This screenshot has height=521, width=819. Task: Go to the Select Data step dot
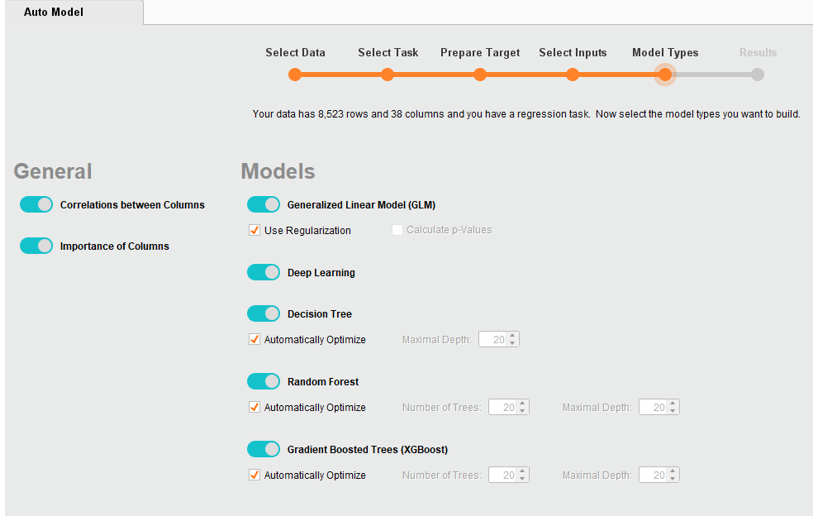(295, 75)
